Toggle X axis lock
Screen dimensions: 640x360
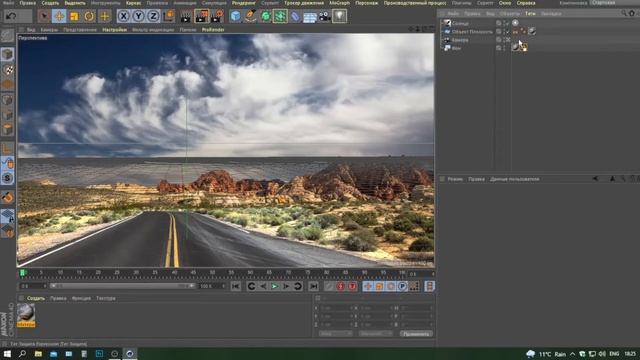coord(124,16)
